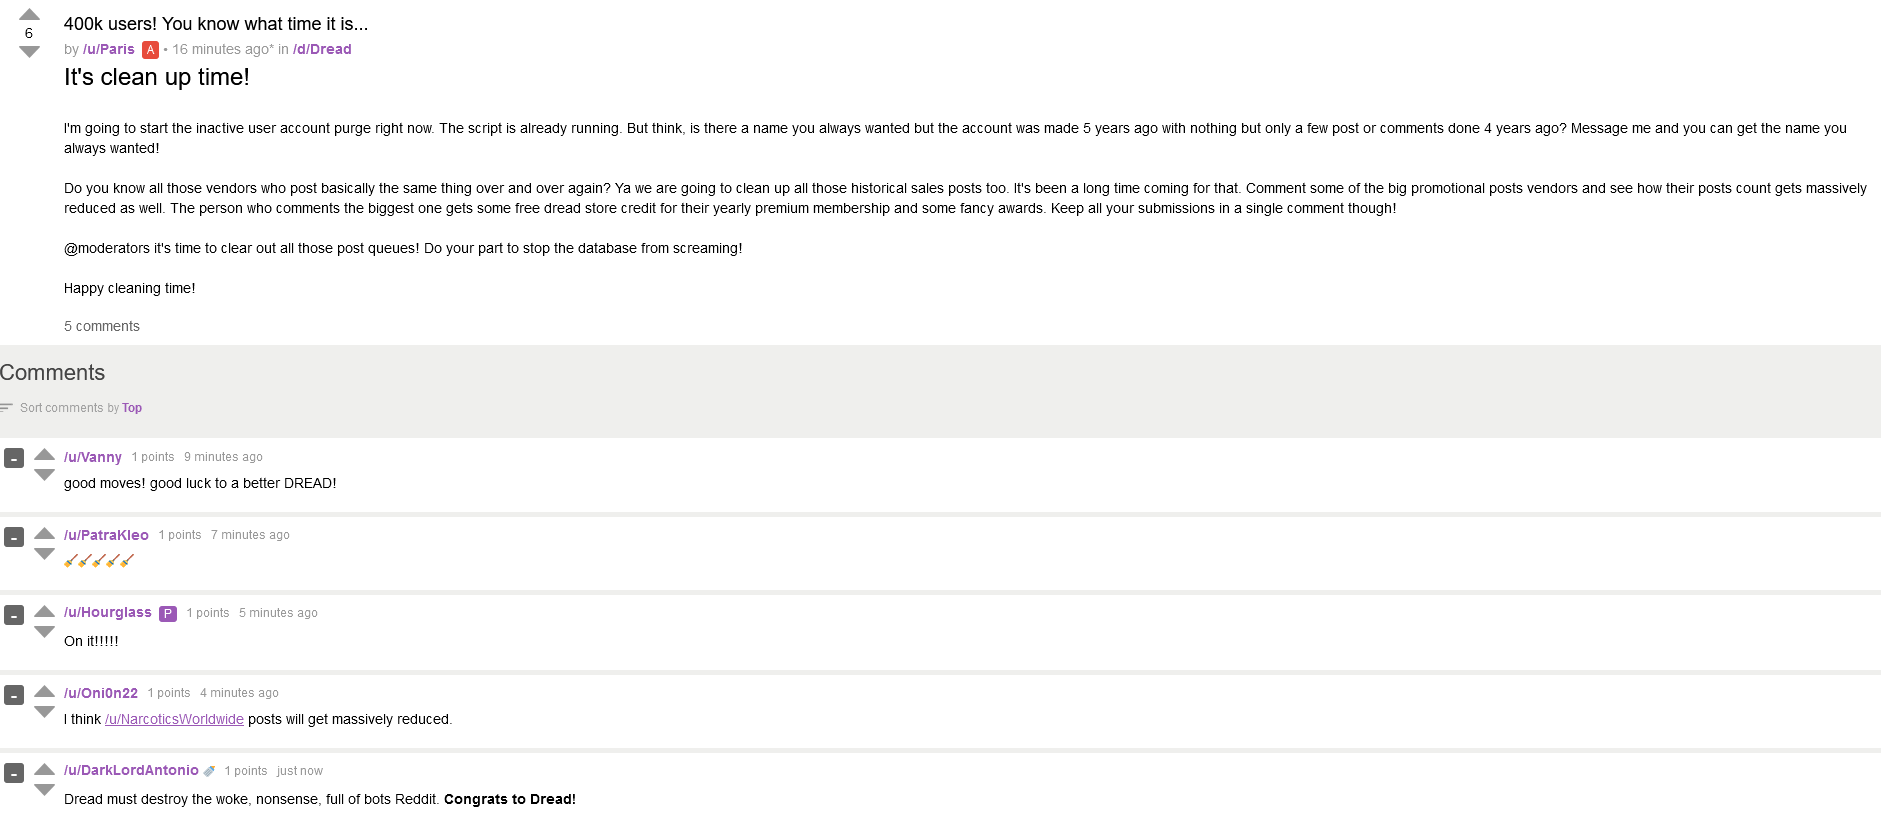Image resolution: width=1881 pixels, height=825 pixels.
Task: Upvote DarkLordAntonio's comment
Action: click(44, 769)
